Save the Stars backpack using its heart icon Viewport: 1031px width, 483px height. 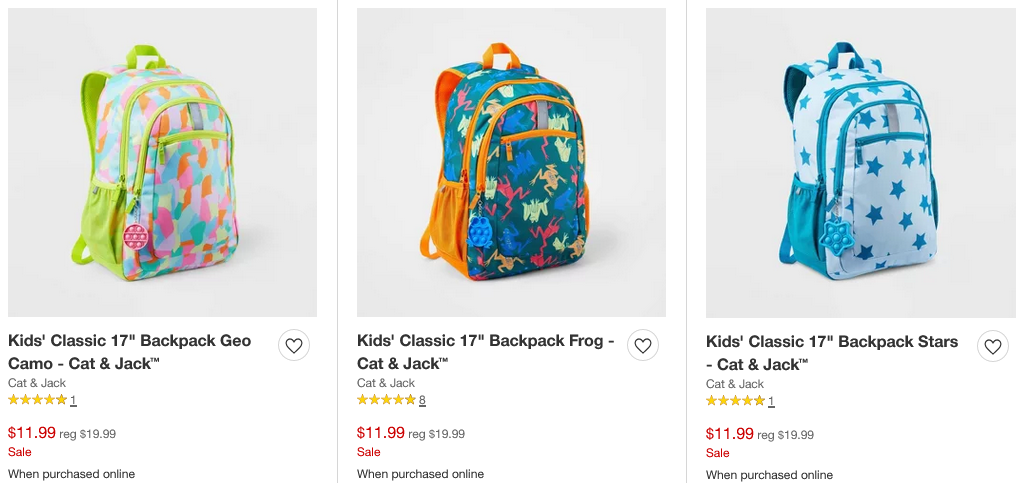pyautogui.click(x=992, y=346)
